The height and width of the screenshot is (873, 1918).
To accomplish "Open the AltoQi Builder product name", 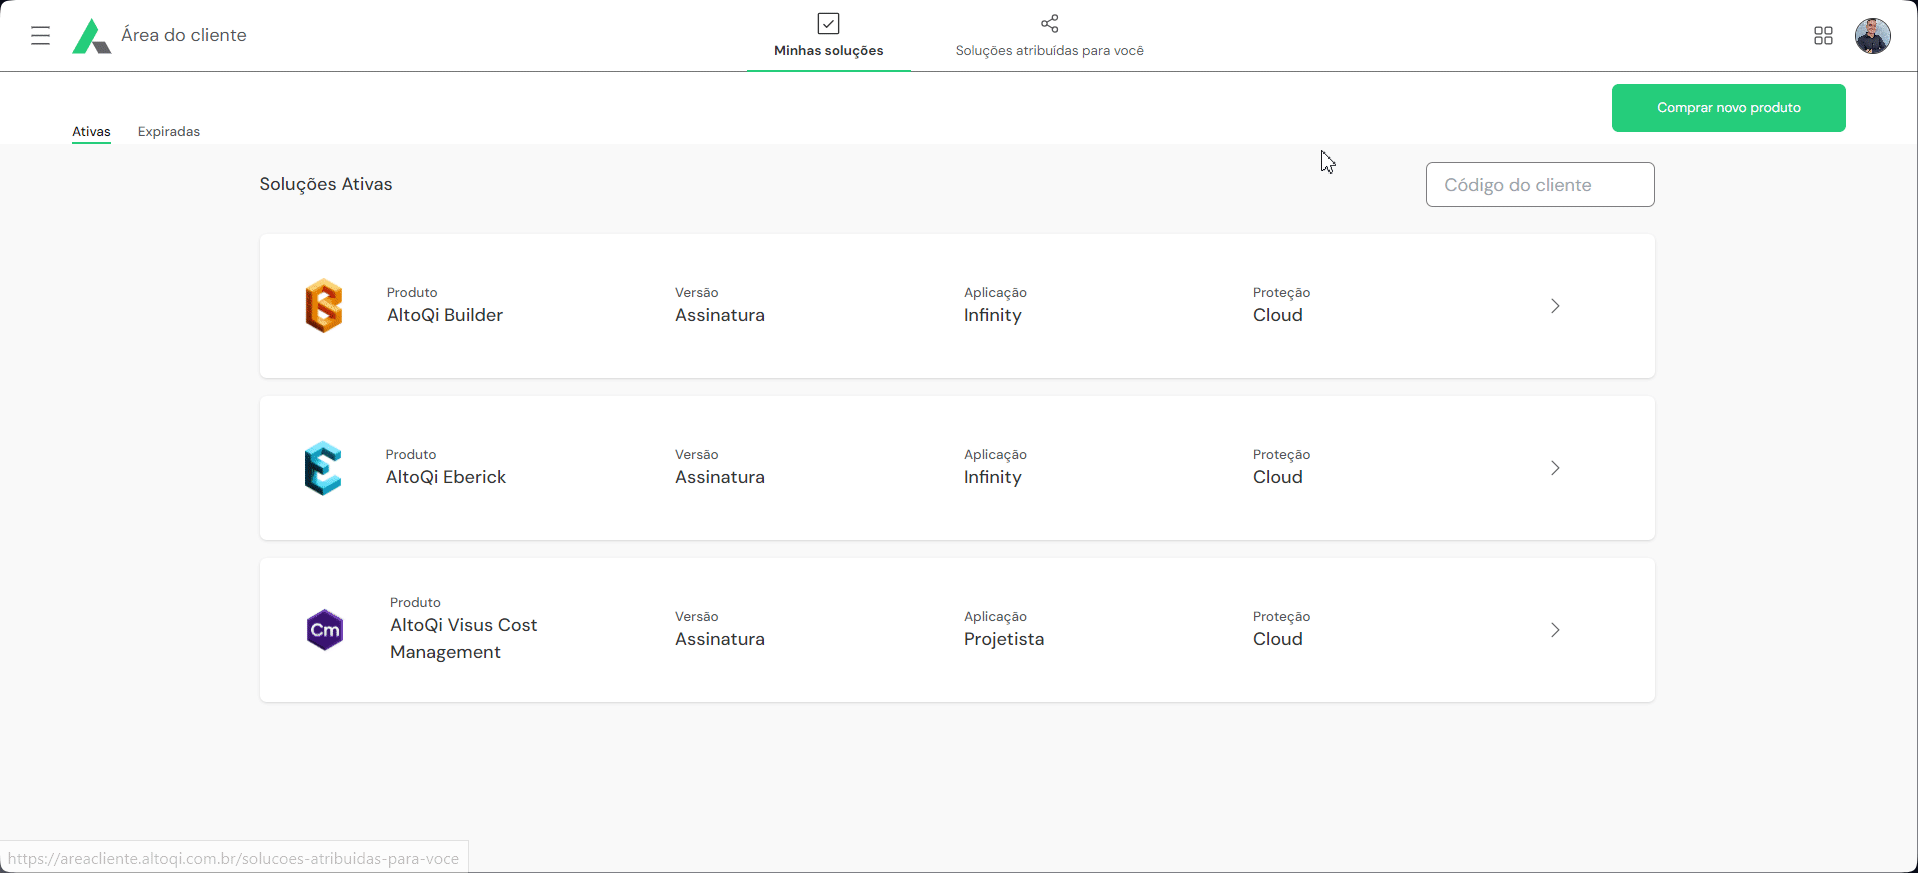I will (445, 315).
